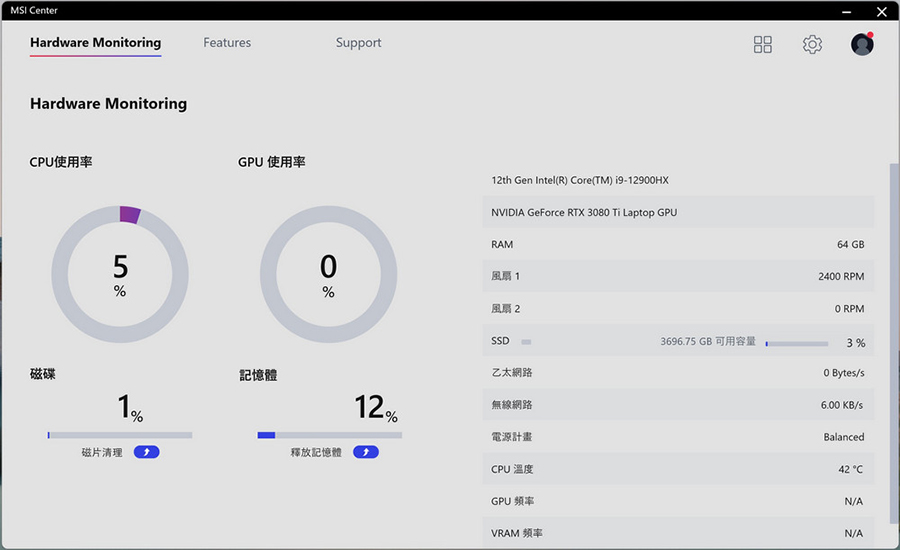Click the VRAM 頻率 label
The height and width of the screenshot is (550, 900).
(516, 533)
